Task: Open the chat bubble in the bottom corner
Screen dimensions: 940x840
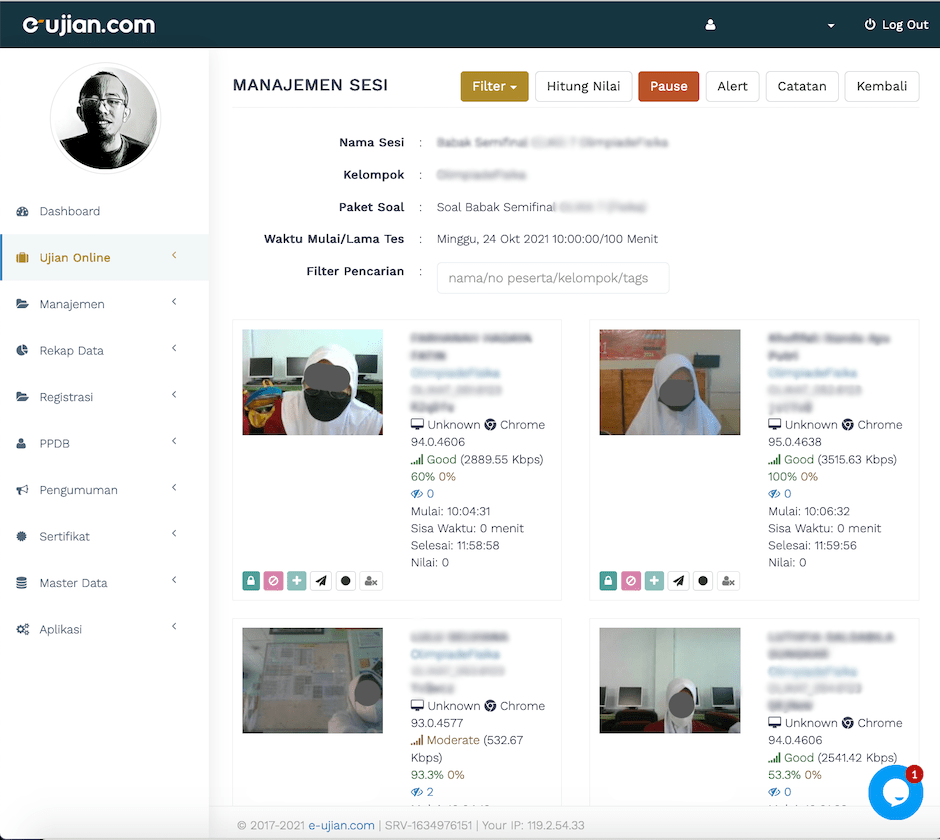Action: pos(895,792)
